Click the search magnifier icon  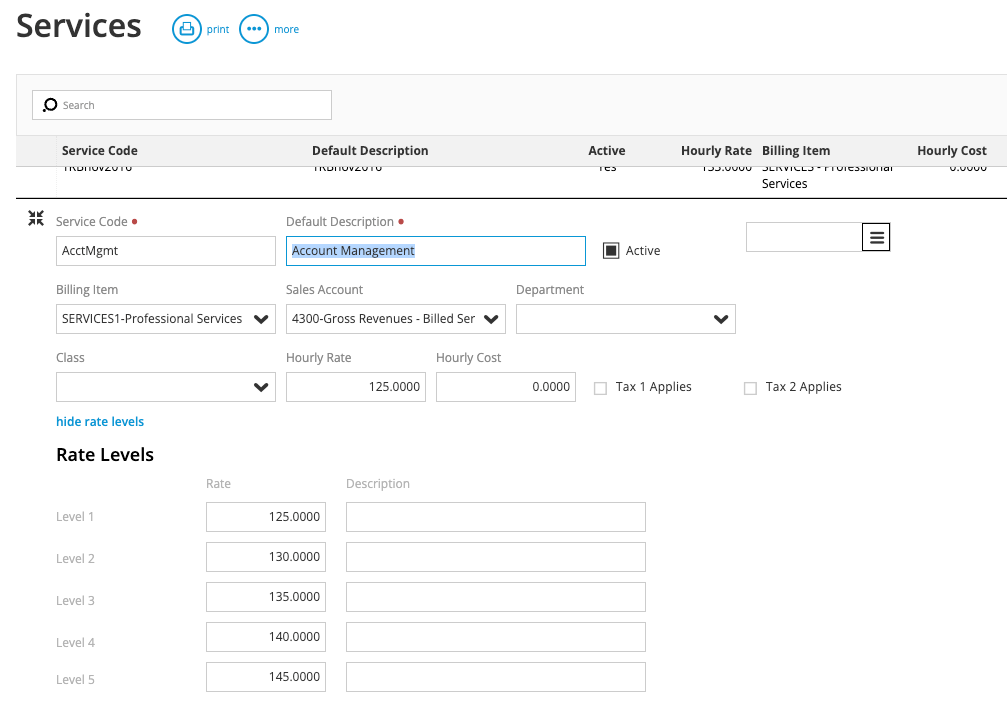(x=50, y=104)
